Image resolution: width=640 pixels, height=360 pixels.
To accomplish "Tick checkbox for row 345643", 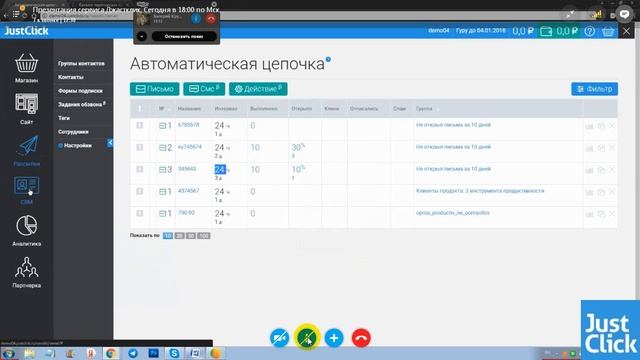I will coord(140,169).
